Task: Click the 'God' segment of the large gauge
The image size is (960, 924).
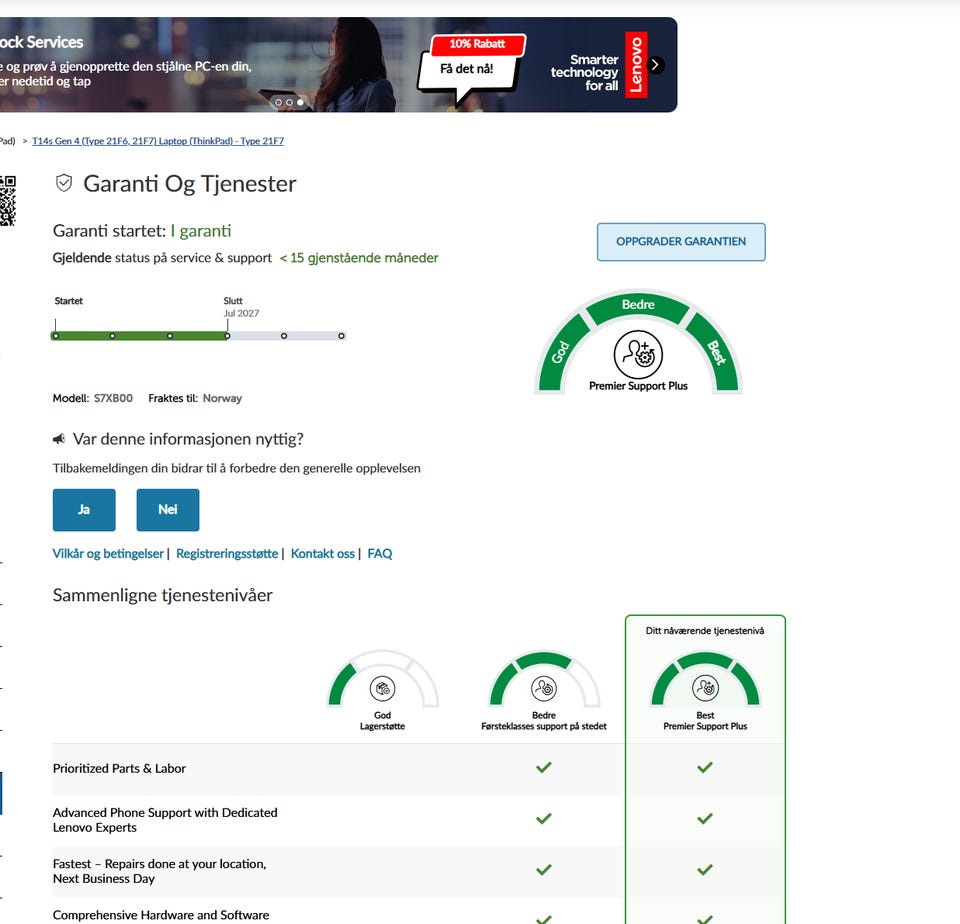Action: click(x=562, y=354)
